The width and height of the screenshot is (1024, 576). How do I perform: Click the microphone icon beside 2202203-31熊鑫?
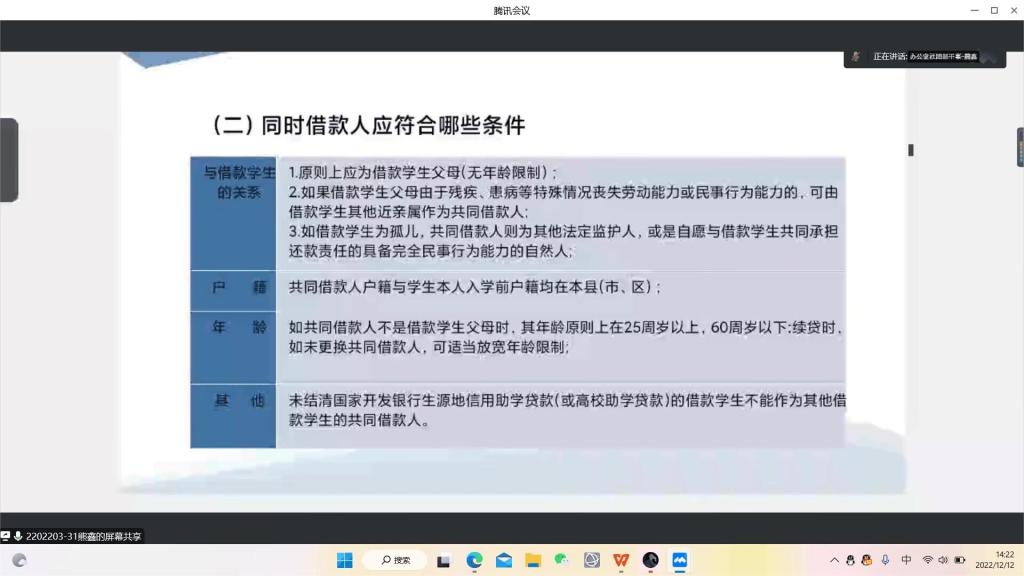pos(18,536)
